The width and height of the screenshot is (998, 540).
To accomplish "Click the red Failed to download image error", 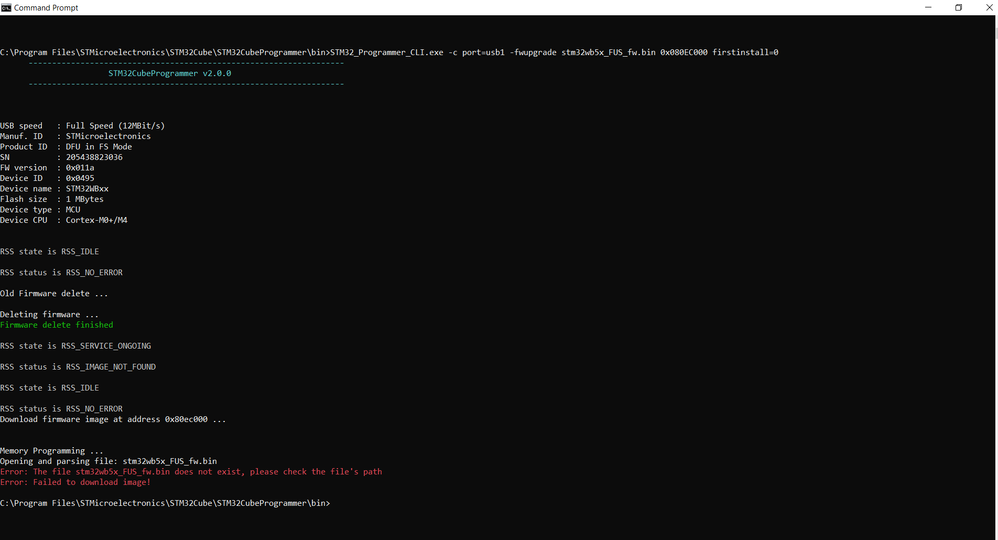I will coord(75,482).
